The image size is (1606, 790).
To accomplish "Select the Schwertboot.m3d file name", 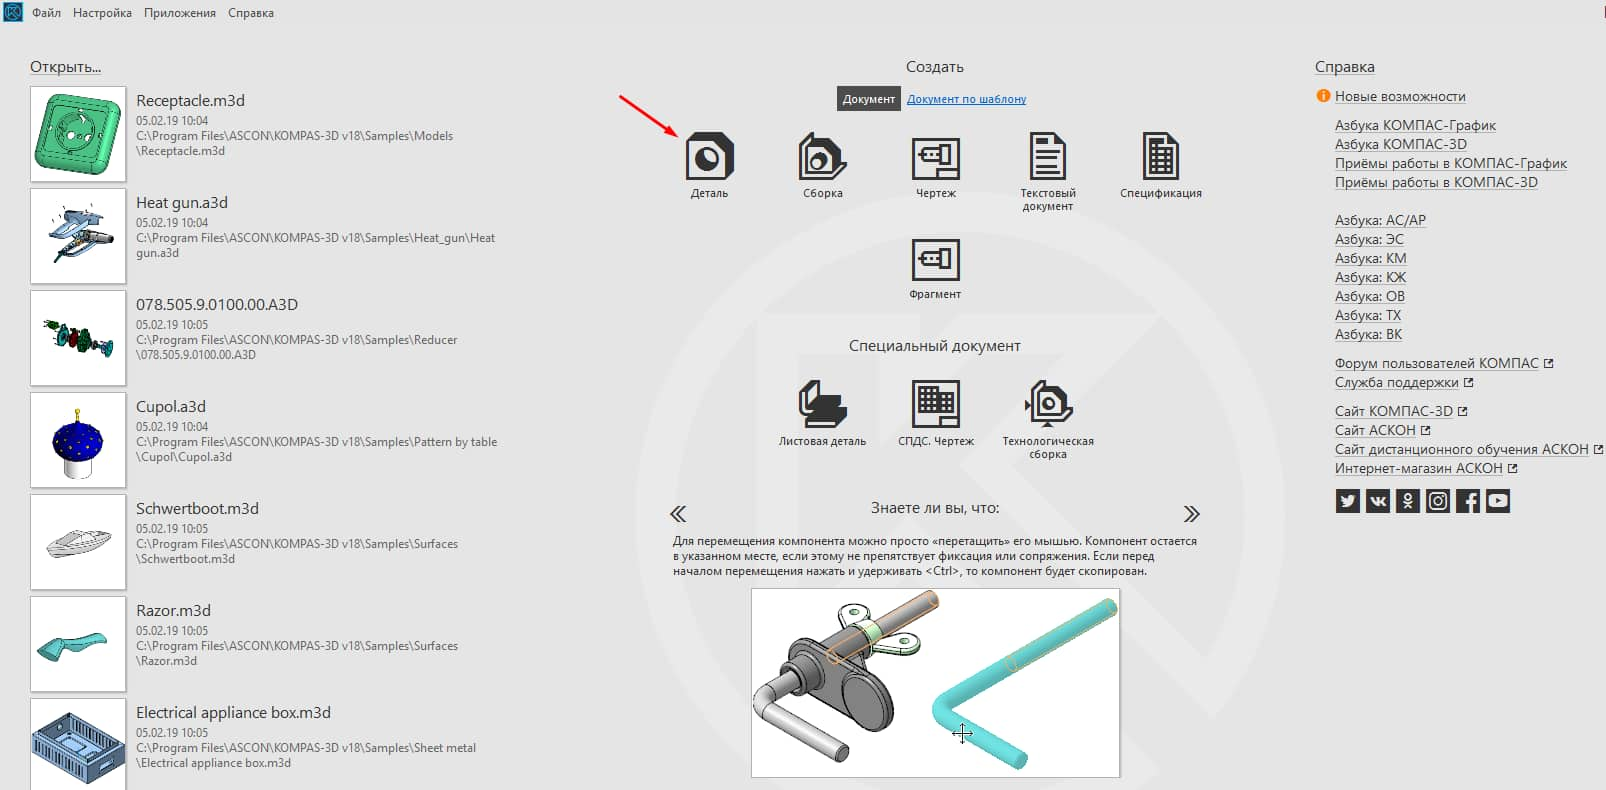I will pyautogui.click(x=197, y=508).
